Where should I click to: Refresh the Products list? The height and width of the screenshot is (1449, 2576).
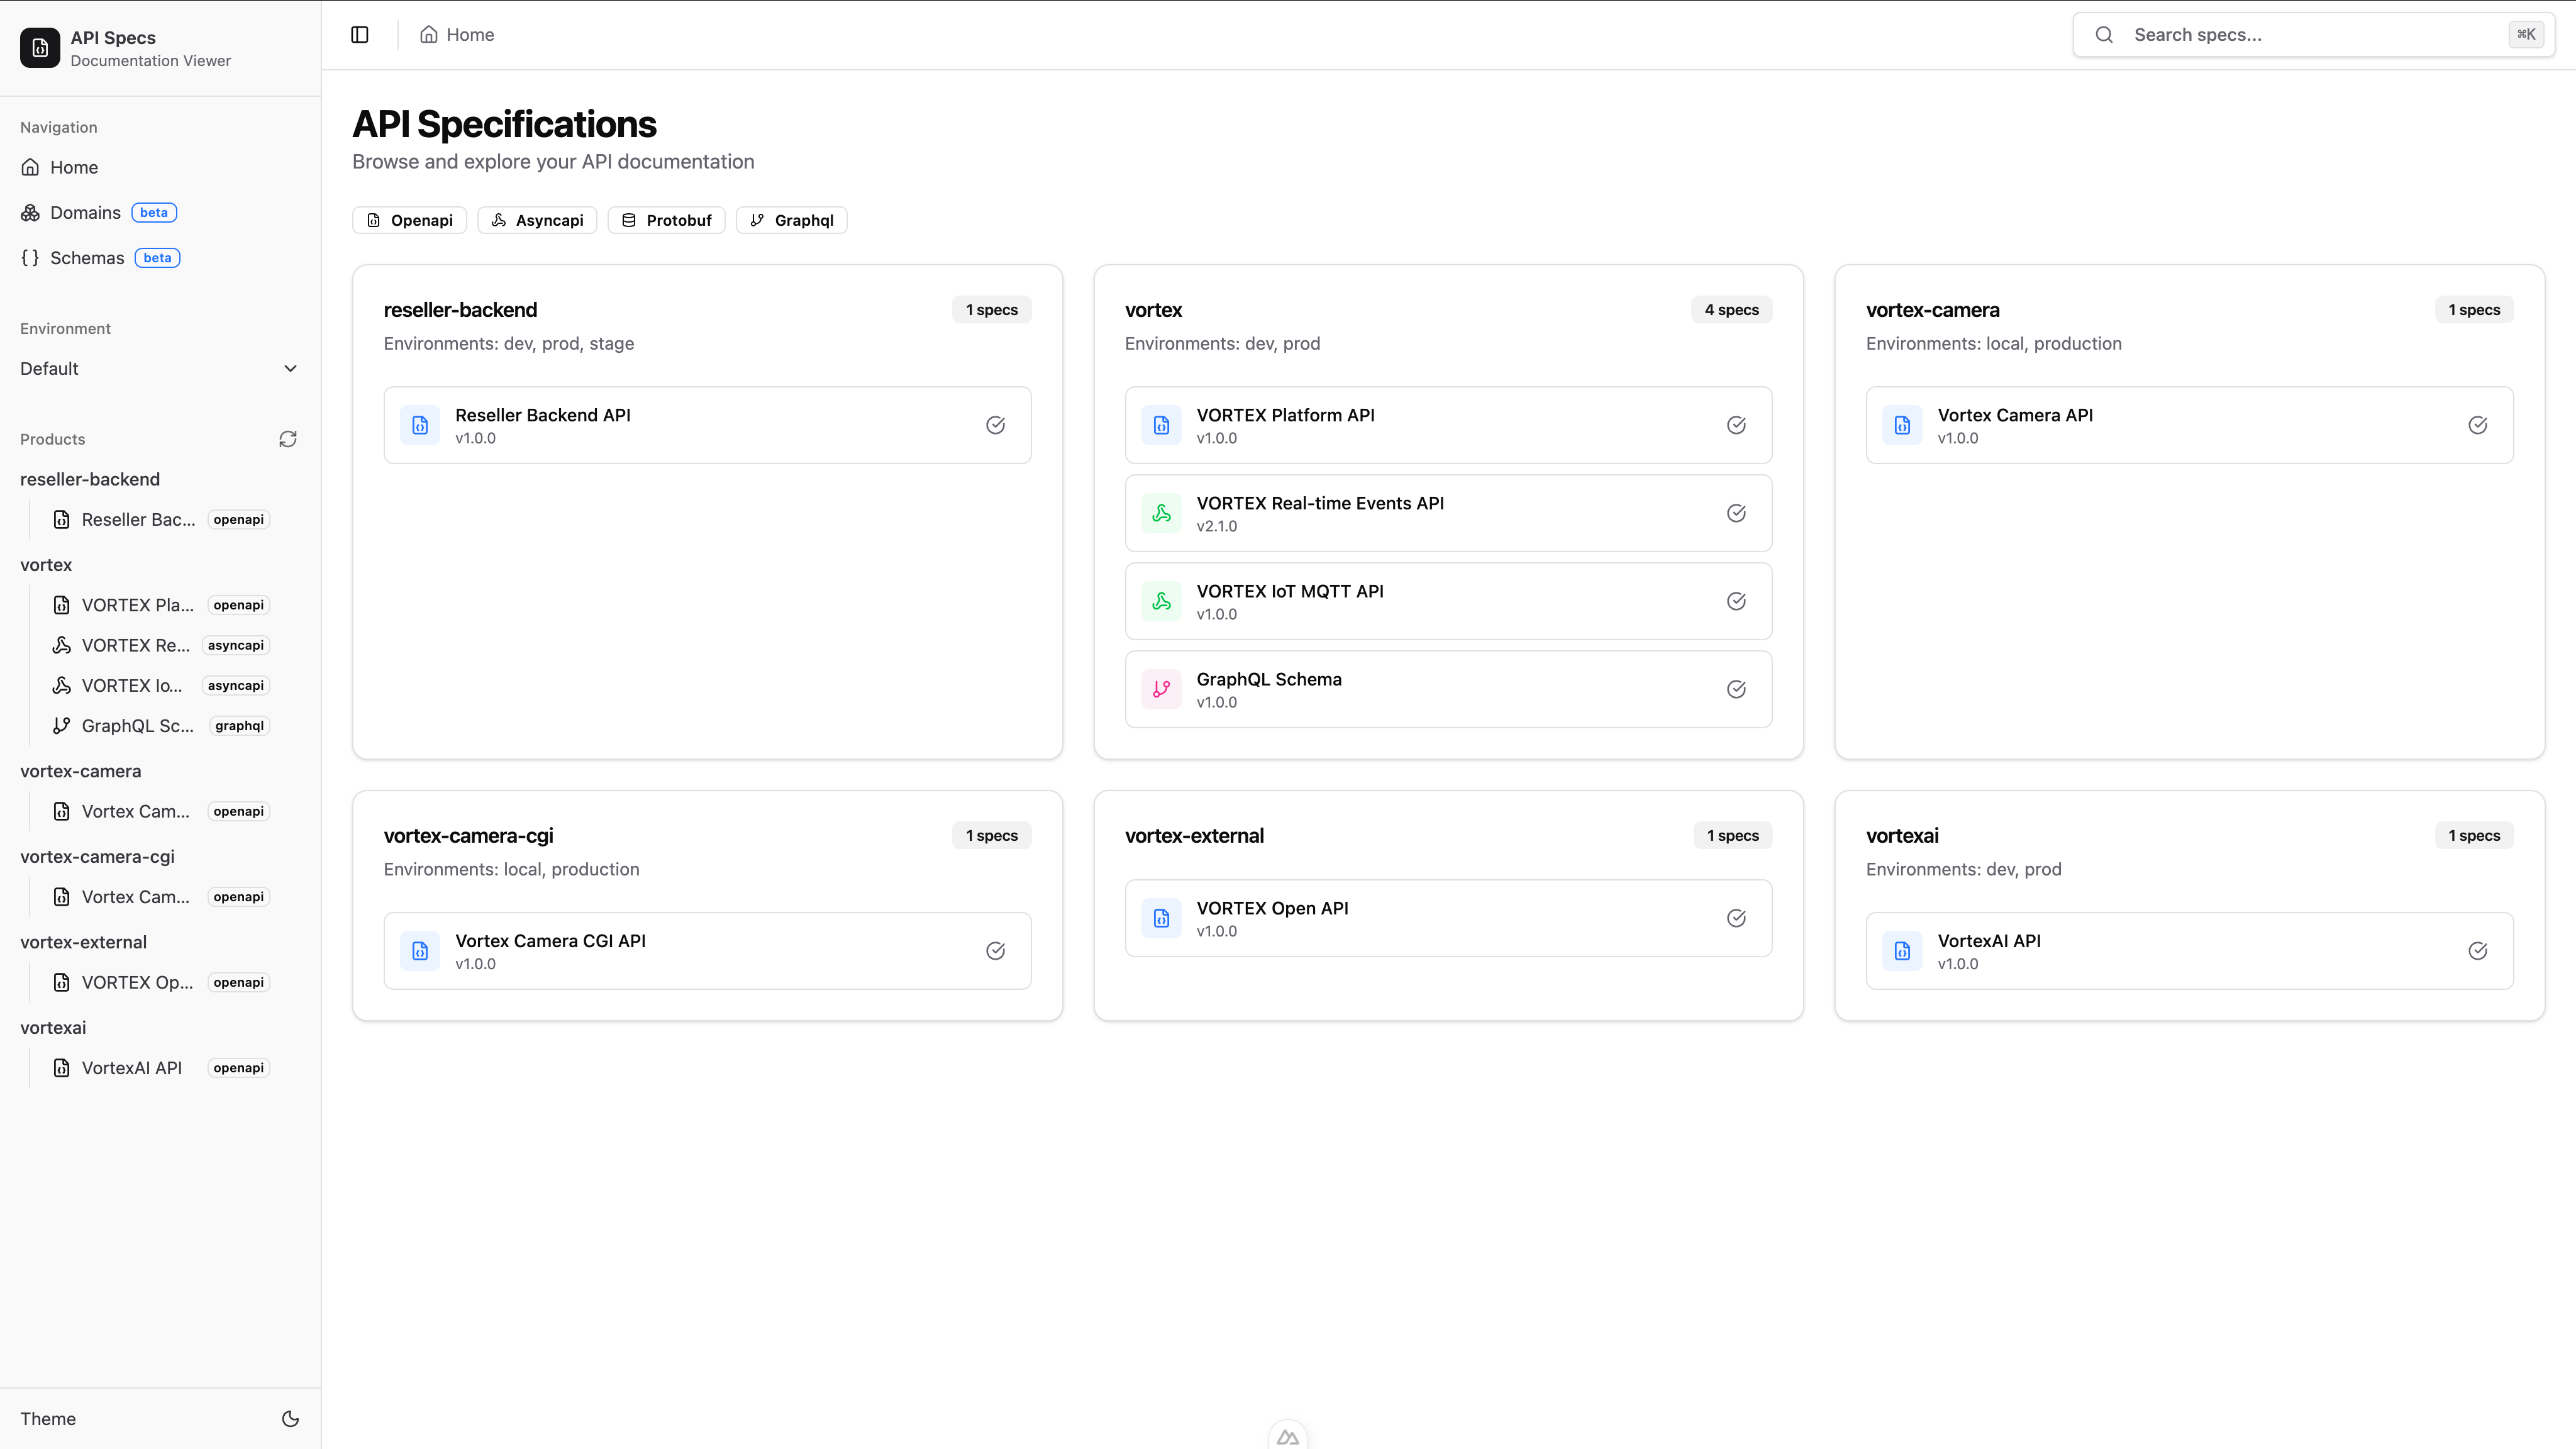tap(288, 439)
